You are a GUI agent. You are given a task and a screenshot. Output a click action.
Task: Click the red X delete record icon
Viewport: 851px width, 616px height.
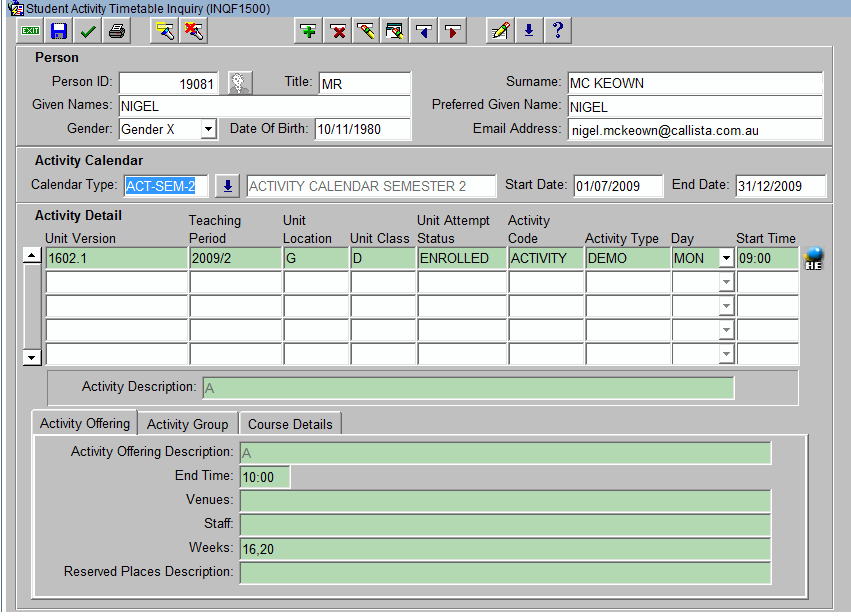tap(338, 31)
